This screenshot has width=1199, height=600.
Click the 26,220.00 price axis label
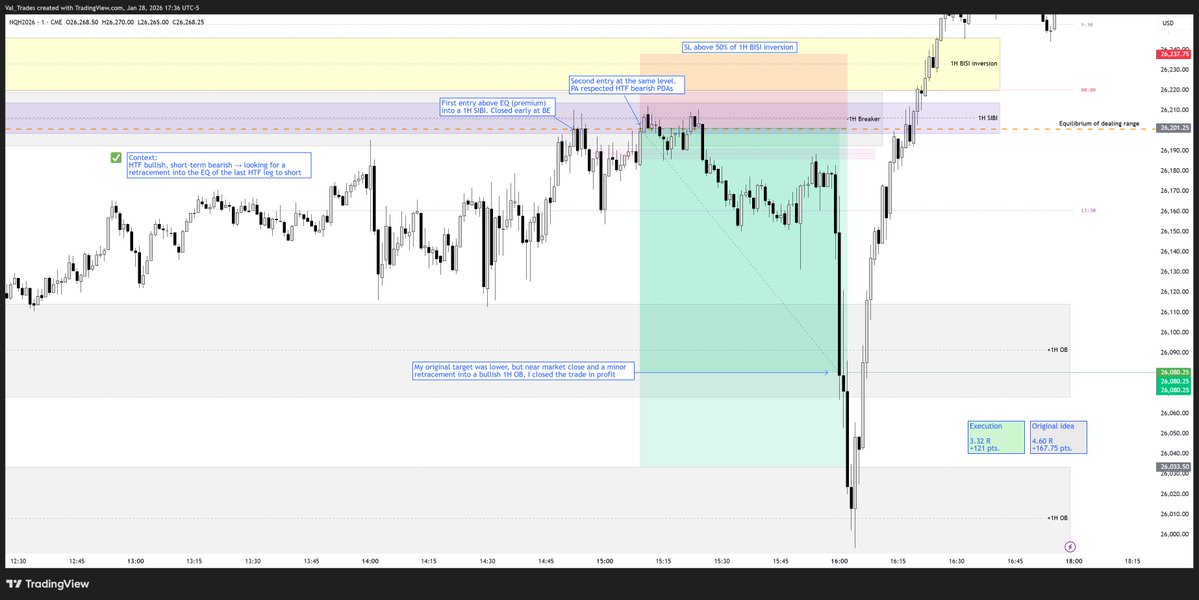[1174, 90]
